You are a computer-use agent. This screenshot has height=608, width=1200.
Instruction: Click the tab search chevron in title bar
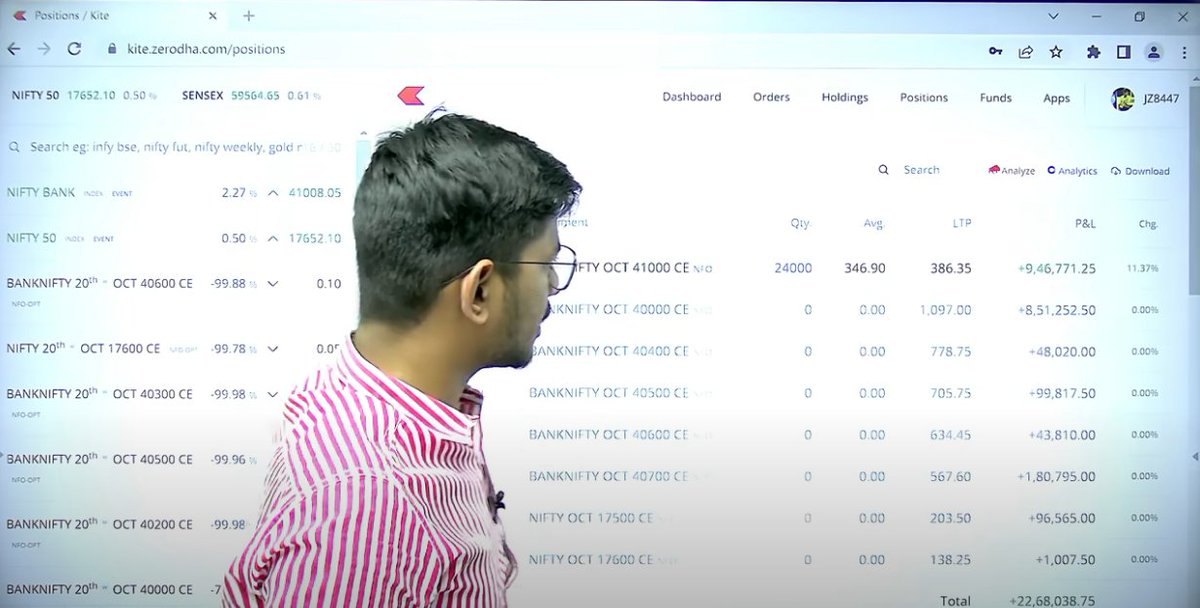[x=1053, y=16]
